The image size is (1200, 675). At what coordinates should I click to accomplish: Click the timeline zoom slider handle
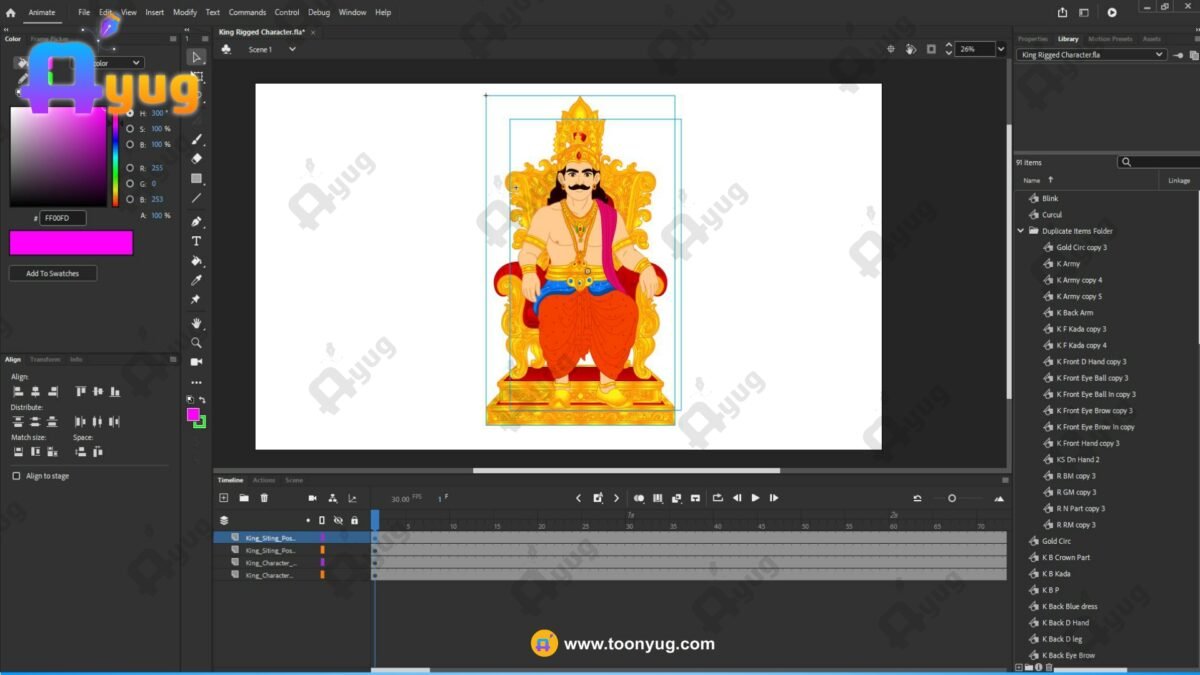click(x=952, y=498)
